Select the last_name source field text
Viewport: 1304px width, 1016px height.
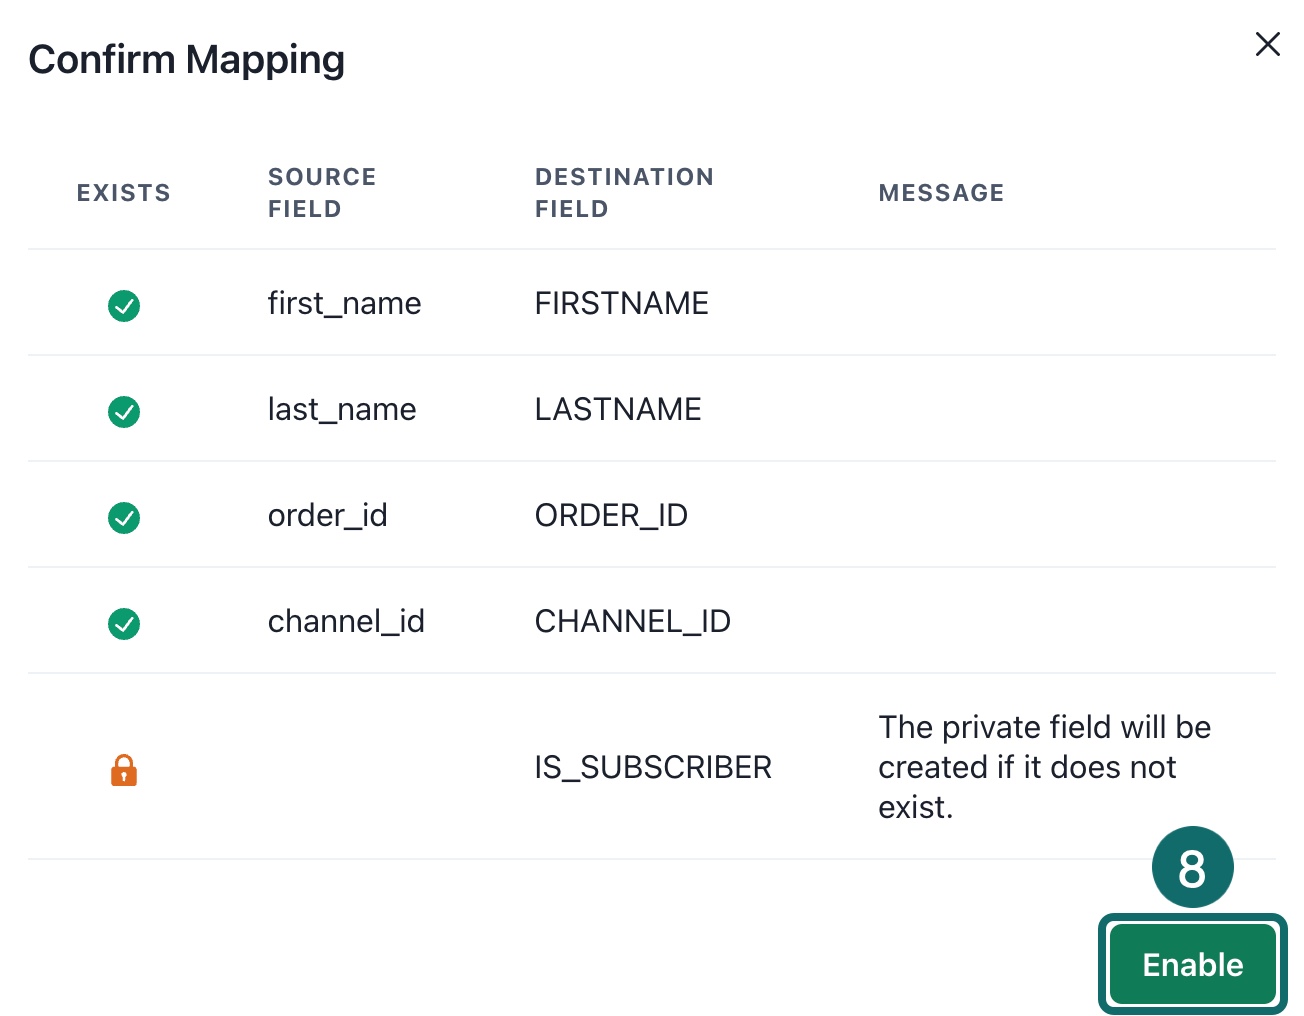(342, 409)
